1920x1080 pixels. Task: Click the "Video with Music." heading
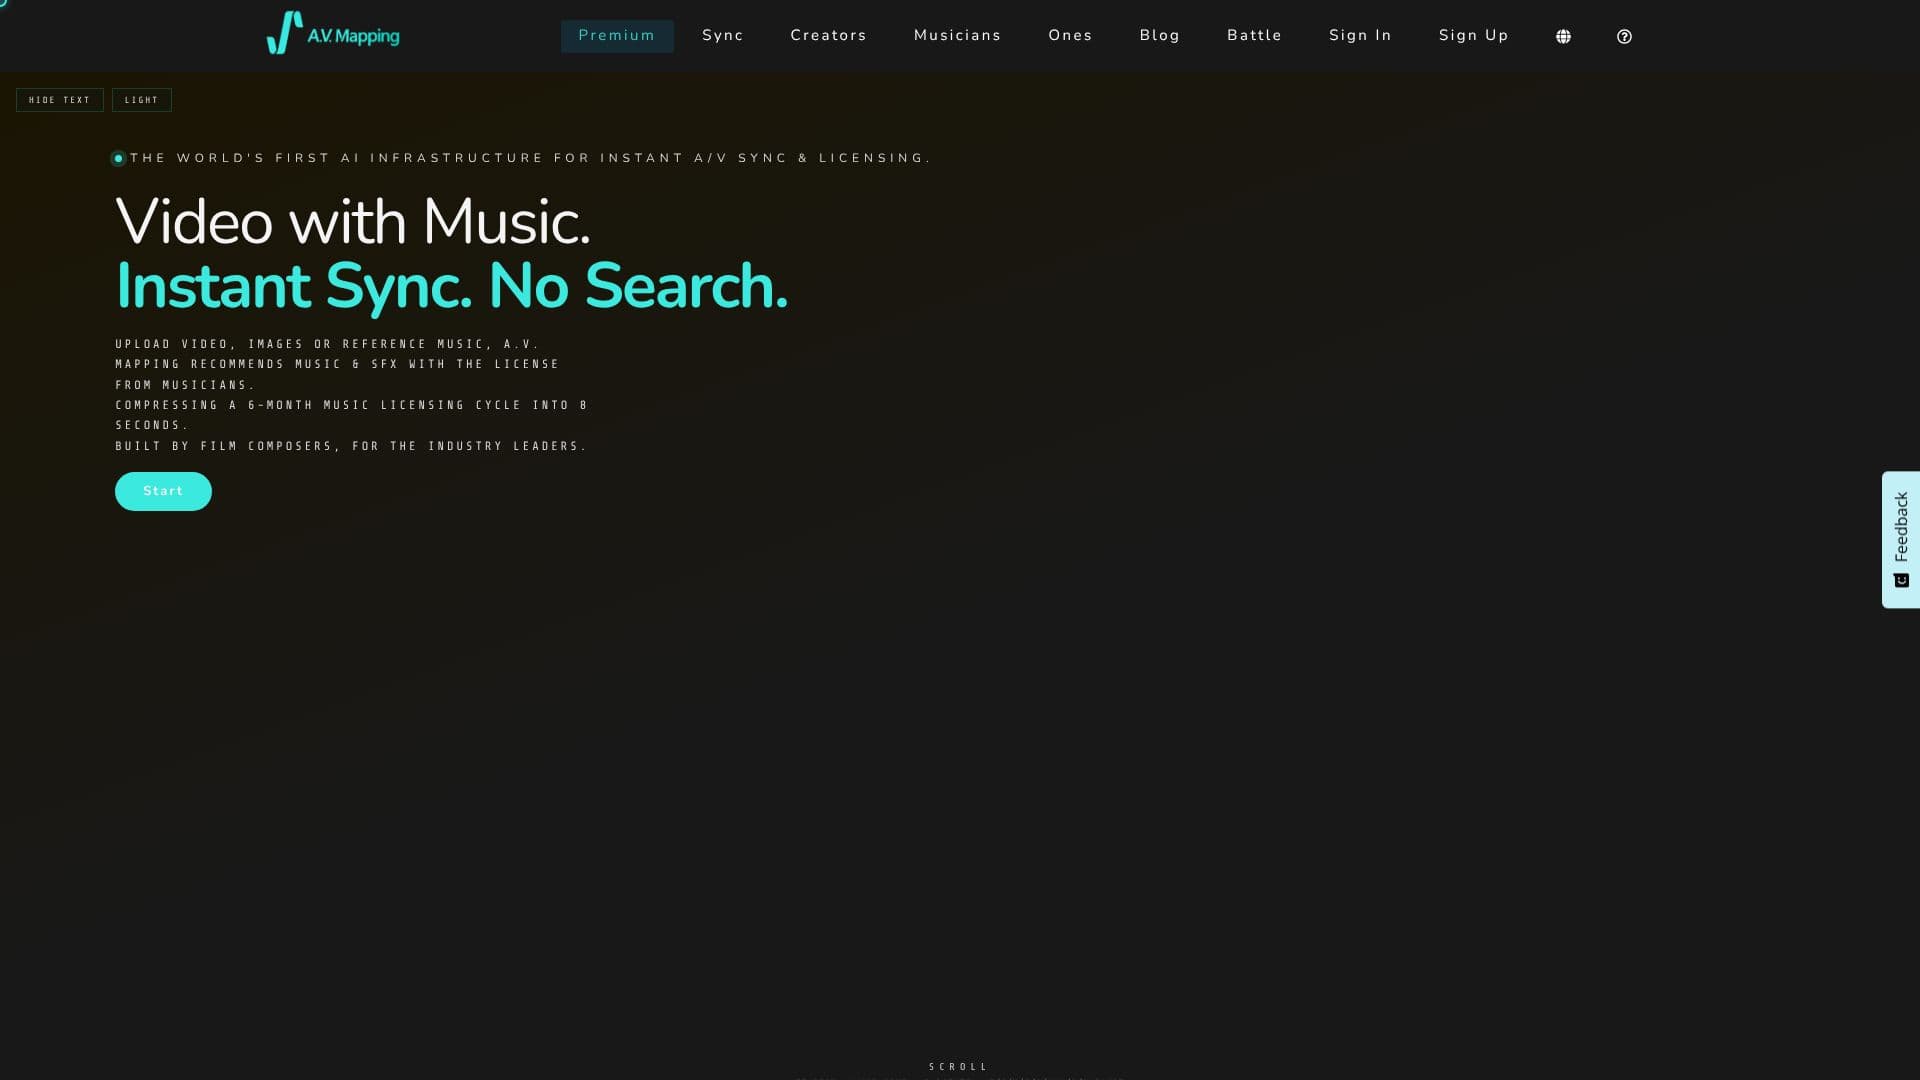(x=353, y=222)
